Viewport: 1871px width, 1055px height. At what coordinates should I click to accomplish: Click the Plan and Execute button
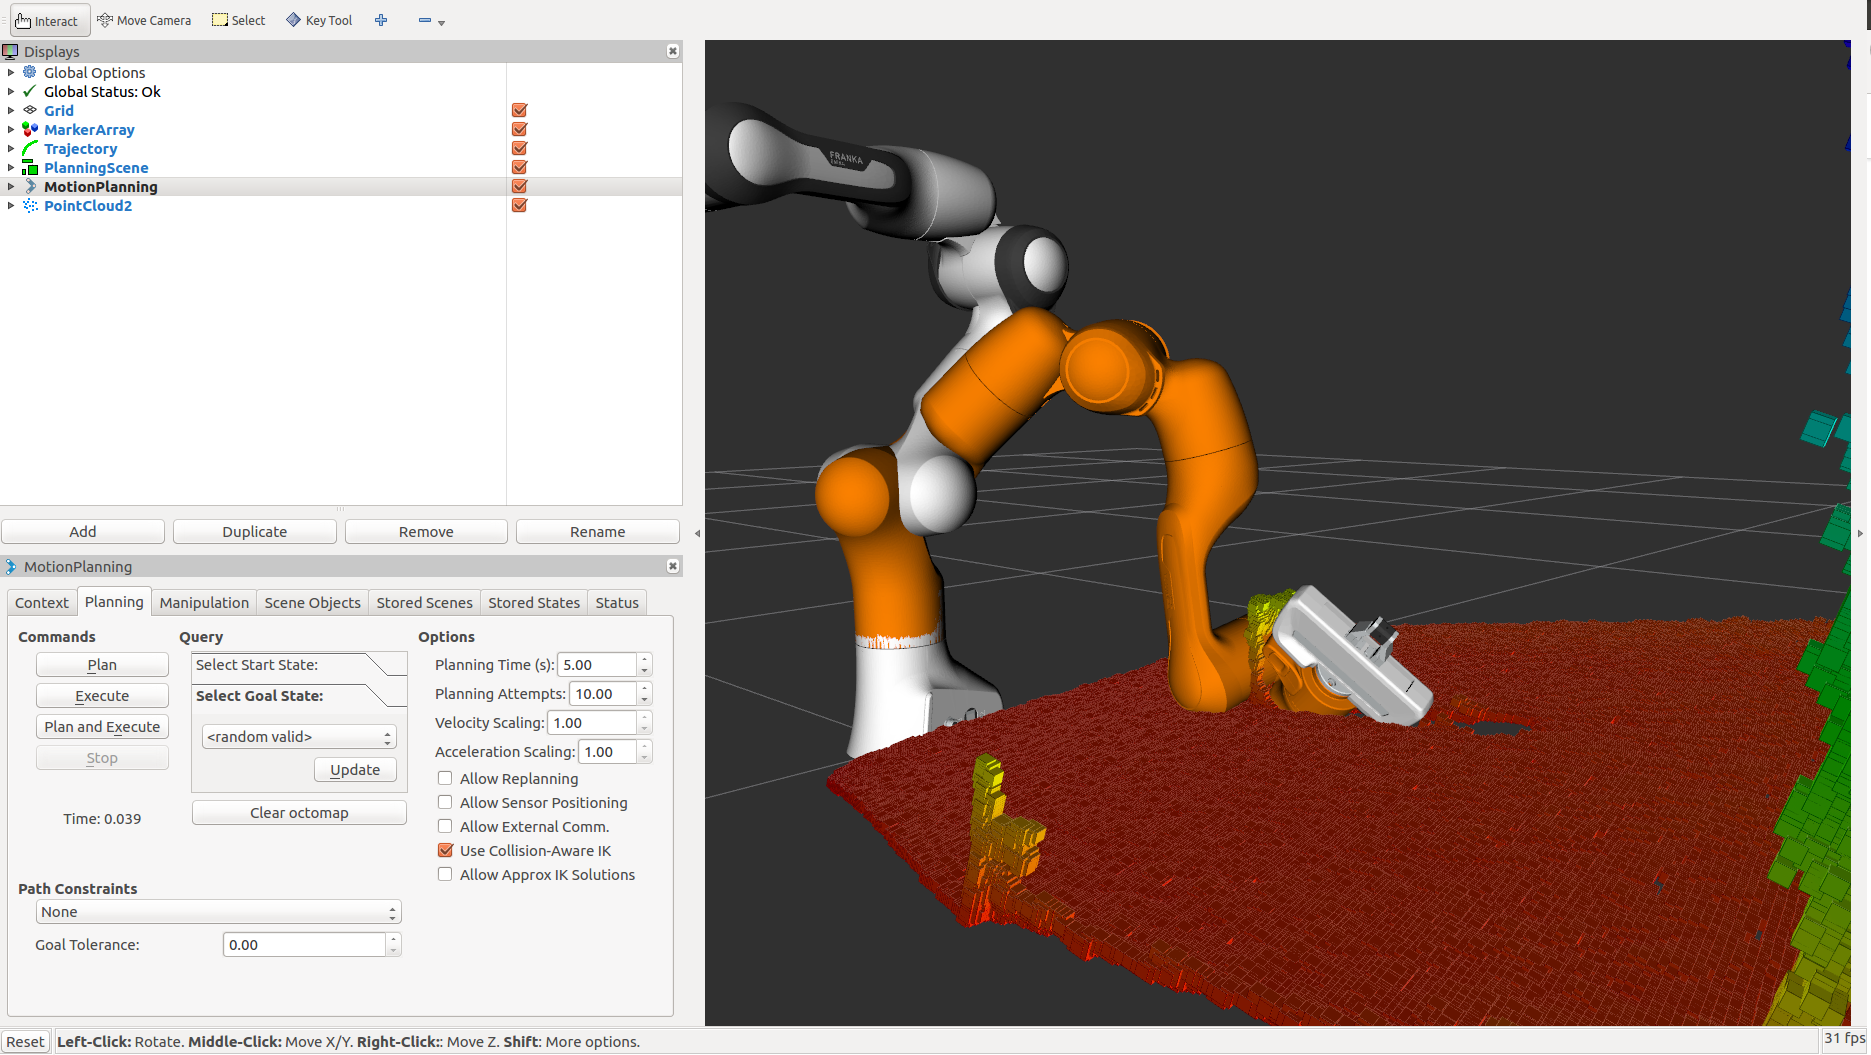[x=102, y=726]
